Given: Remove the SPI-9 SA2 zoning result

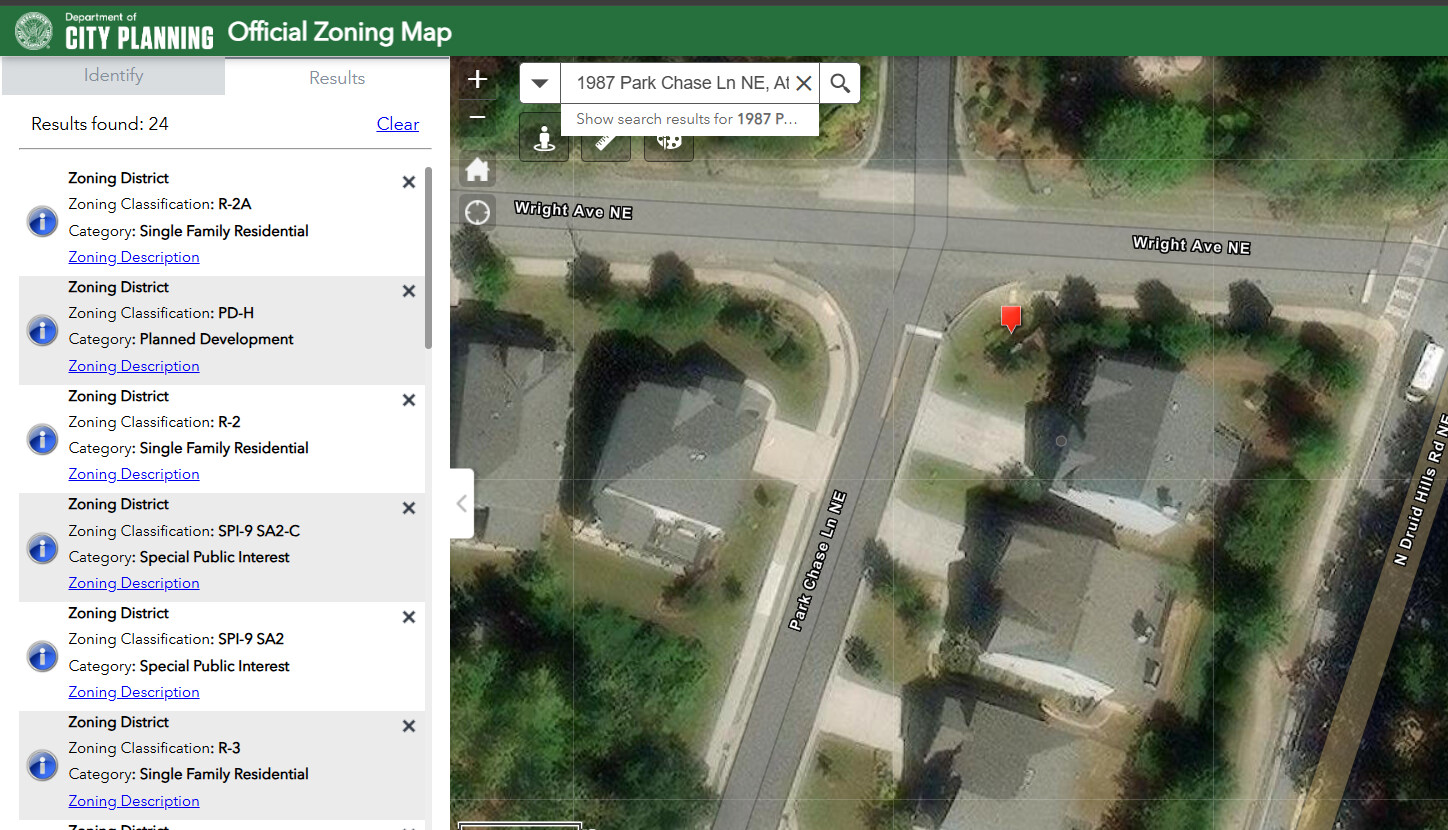Looking at the screenshot, I should (x=408, y=617).
